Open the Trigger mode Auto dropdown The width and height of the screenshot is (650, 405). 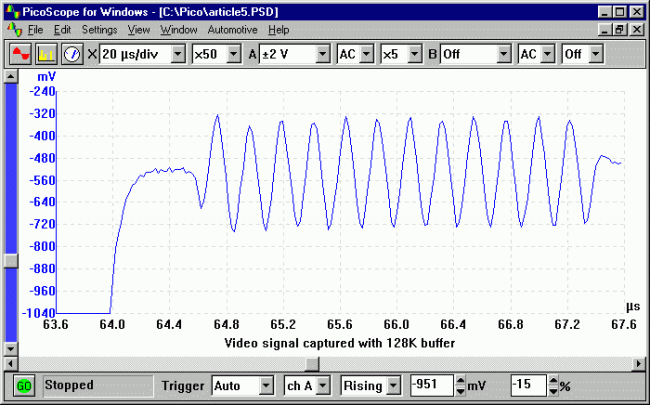click(266, 385)
